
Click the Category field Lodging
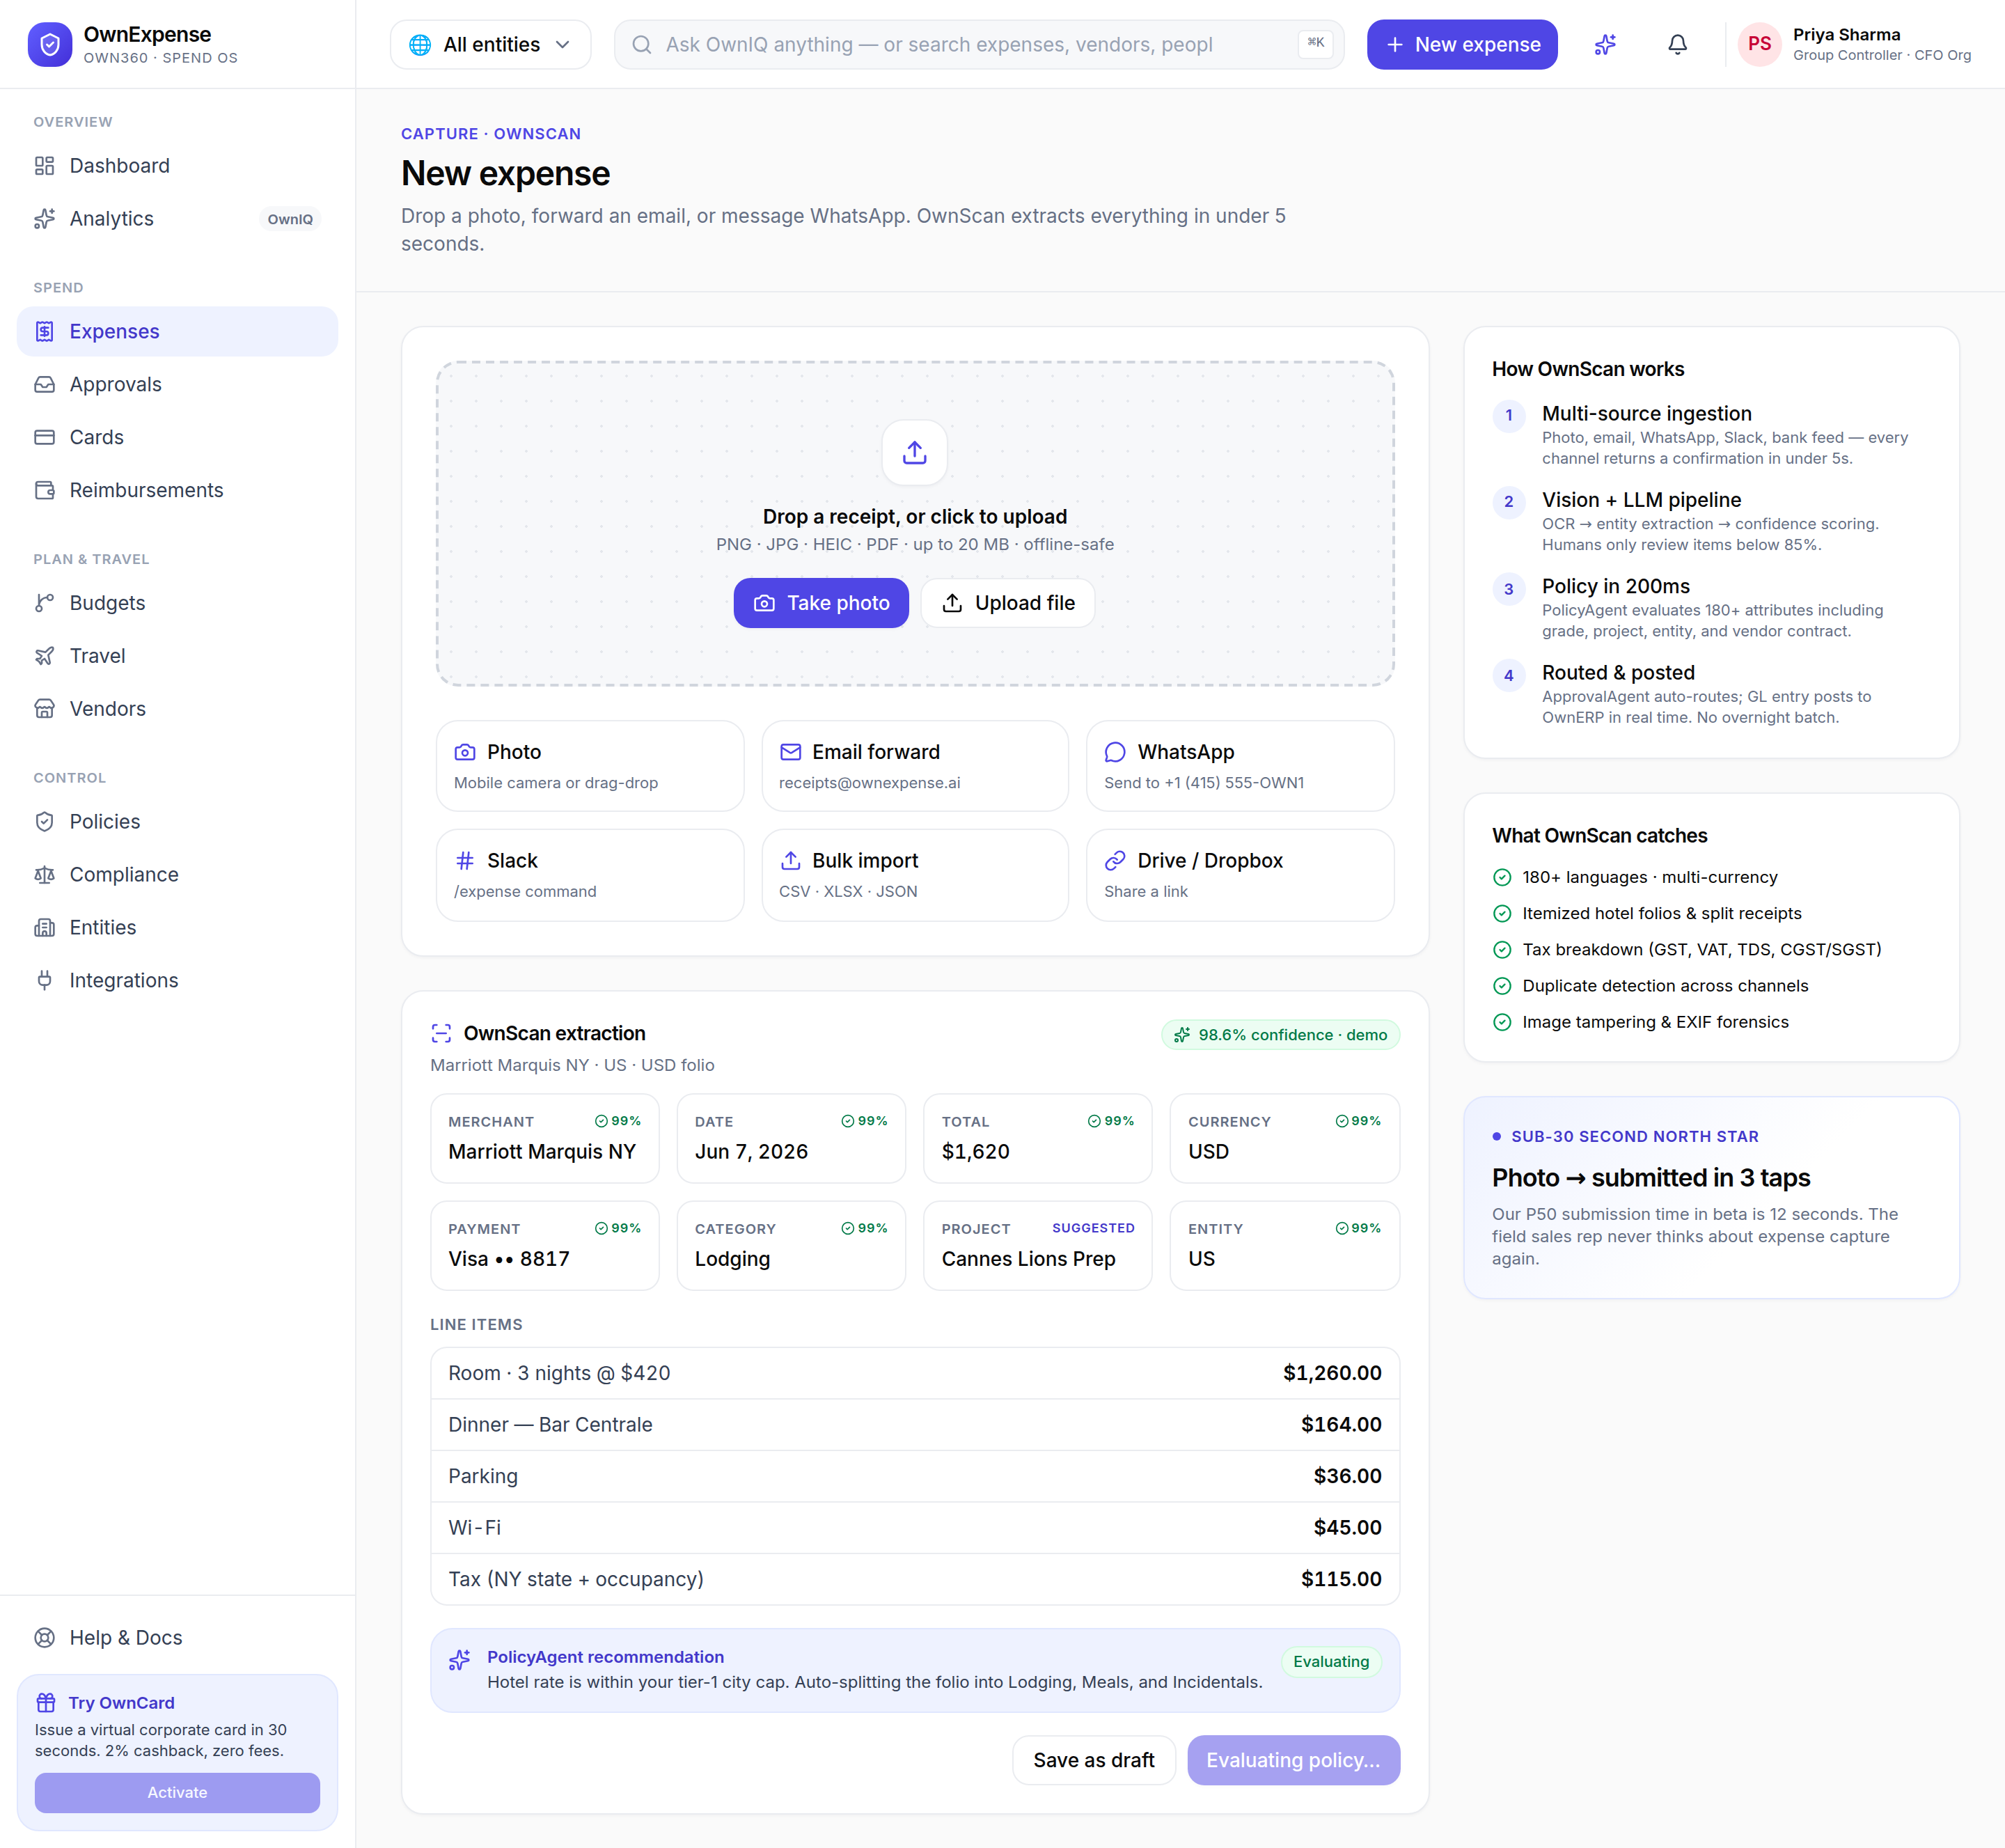(x=791, y=1246)
